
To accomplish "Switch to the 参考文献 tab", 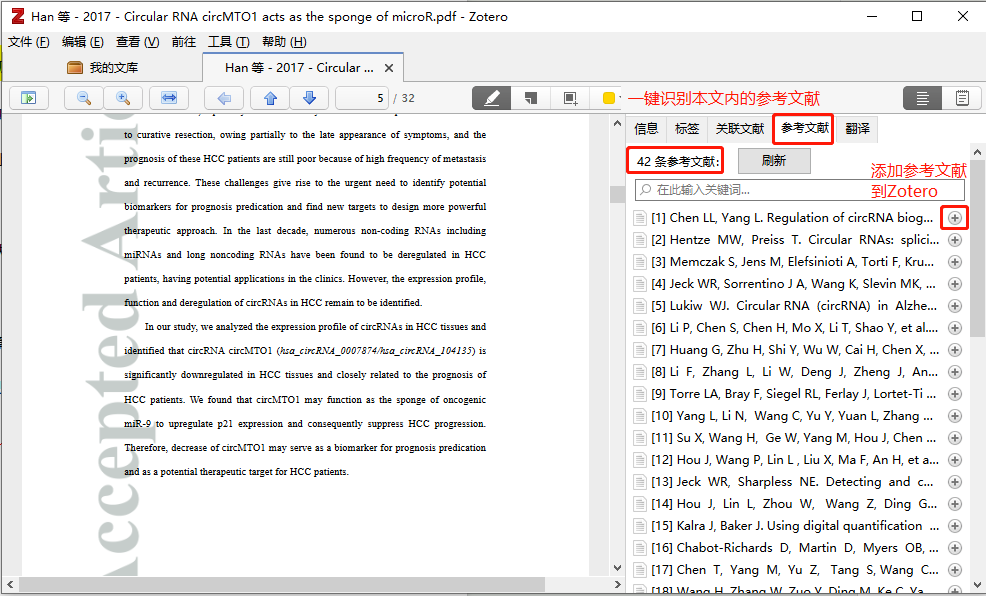I will [x=804, y=129].
